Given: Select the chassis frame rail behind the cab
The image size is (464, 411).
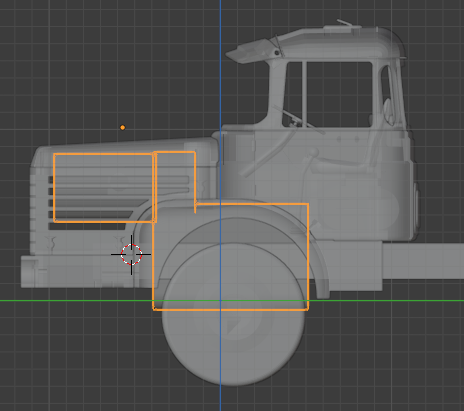Looking at the screenshot, I should [423, 261].
